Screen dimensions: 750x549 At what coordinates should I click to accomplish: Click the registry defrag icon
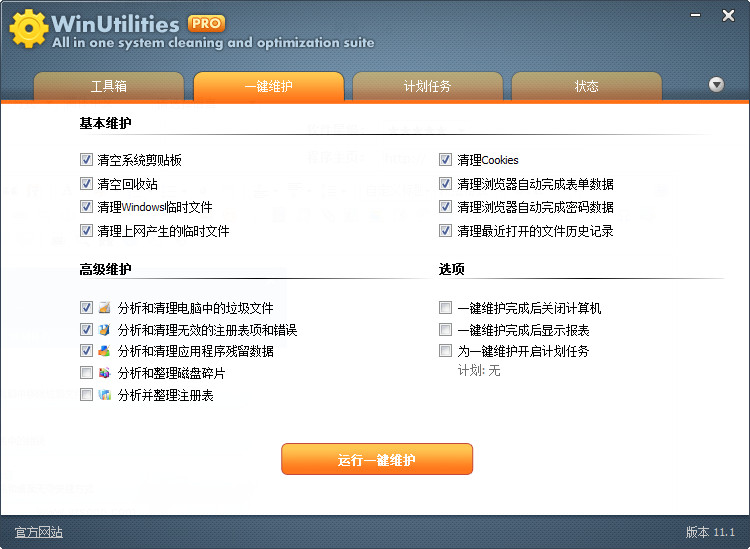[x=104, y=395]
